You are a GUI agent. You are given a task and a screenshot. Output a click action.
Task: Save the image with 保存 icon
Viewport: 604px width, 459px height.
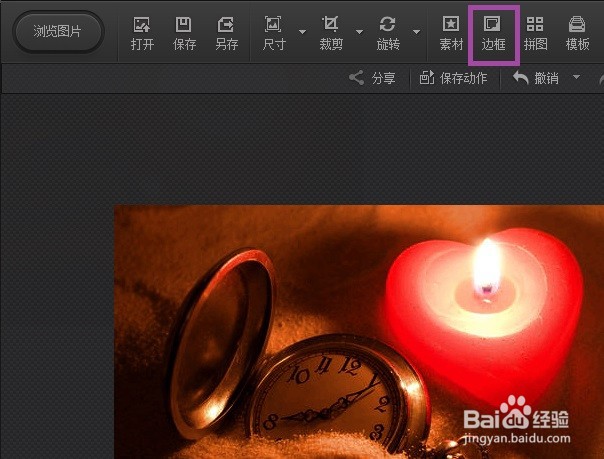(x=184, y=34)
